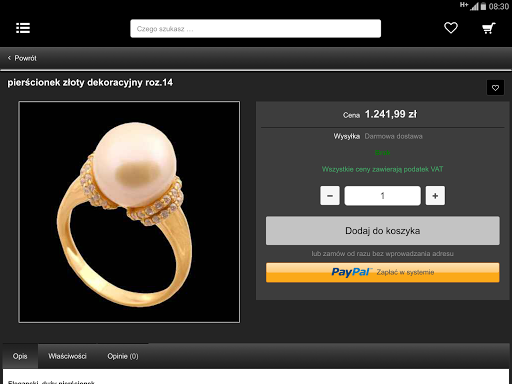Open the Opinie (0) tab
Screen dimensions: 512x384
123,356
